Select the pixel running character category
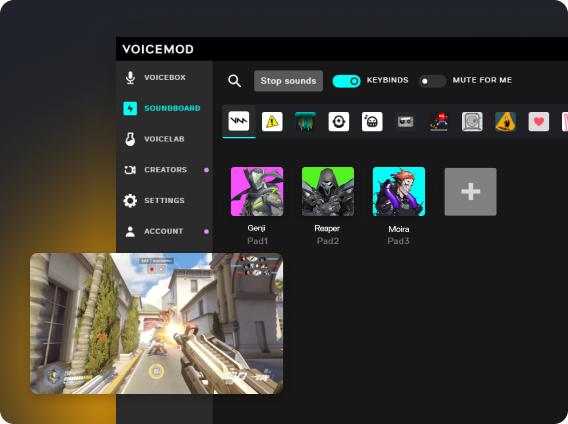This screenshot has height=424, width=568. coord(439,121)
